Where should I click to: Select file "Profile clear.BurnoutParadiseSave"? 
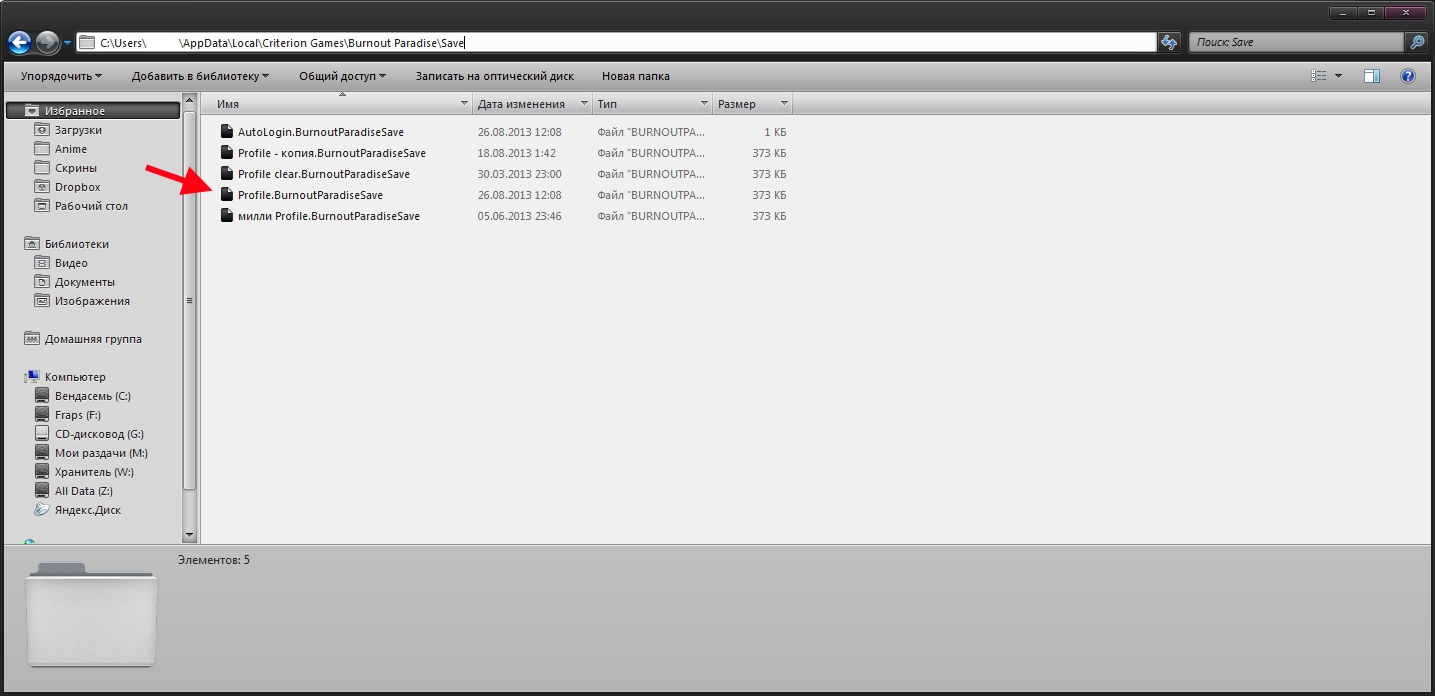pyautogui.click(x=324, y=174)
